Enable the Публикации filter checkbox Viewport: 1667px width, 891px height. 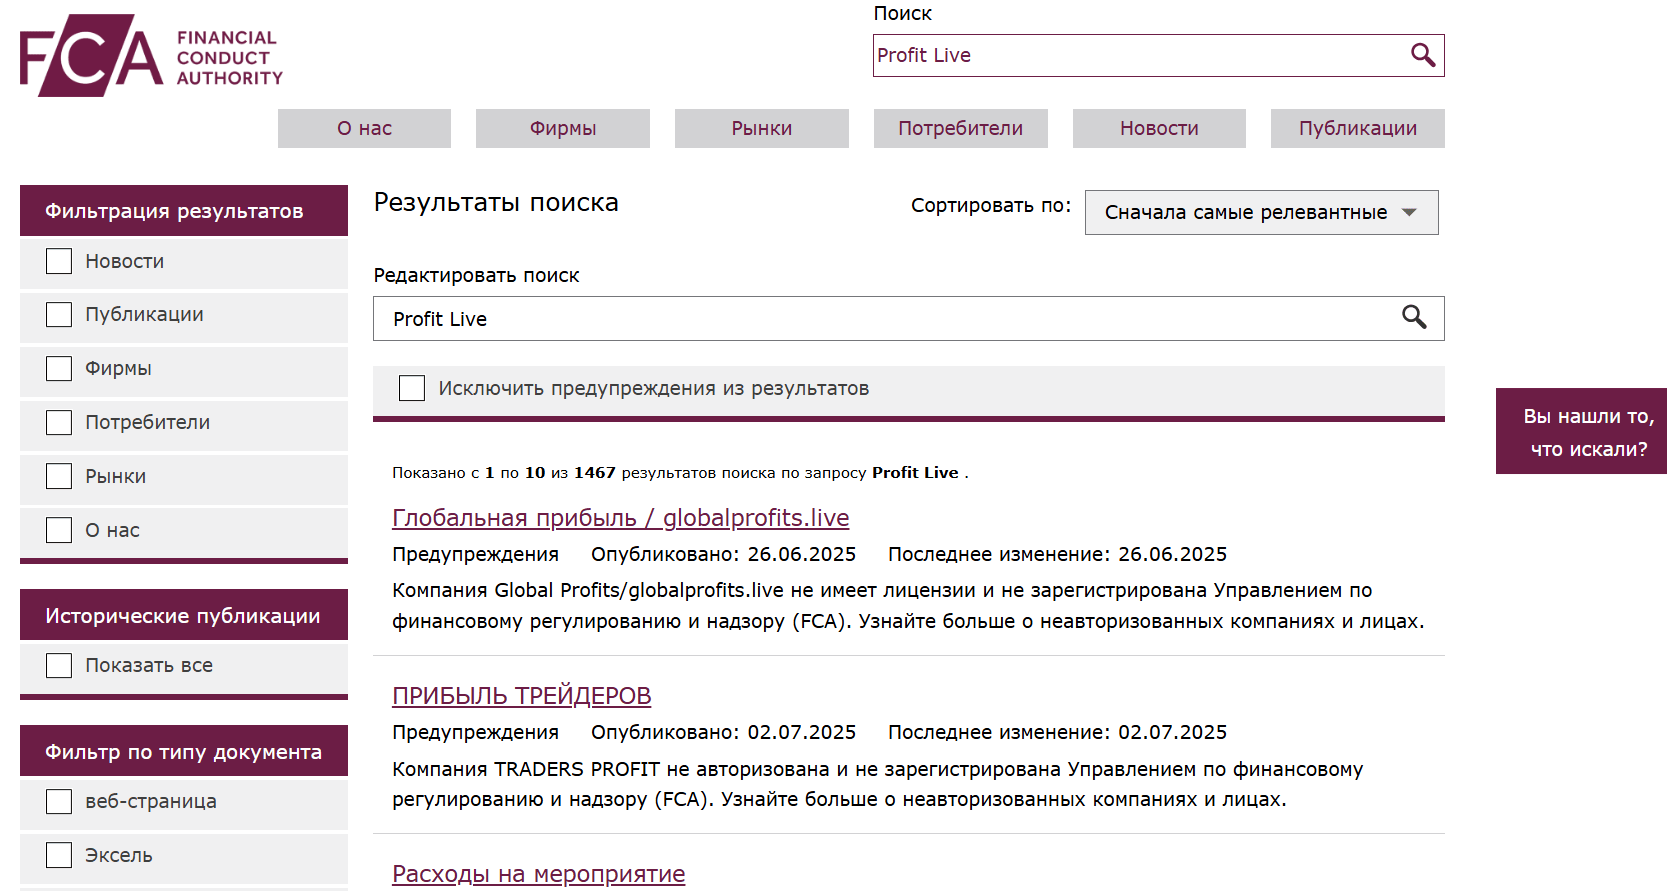point(59,314)
